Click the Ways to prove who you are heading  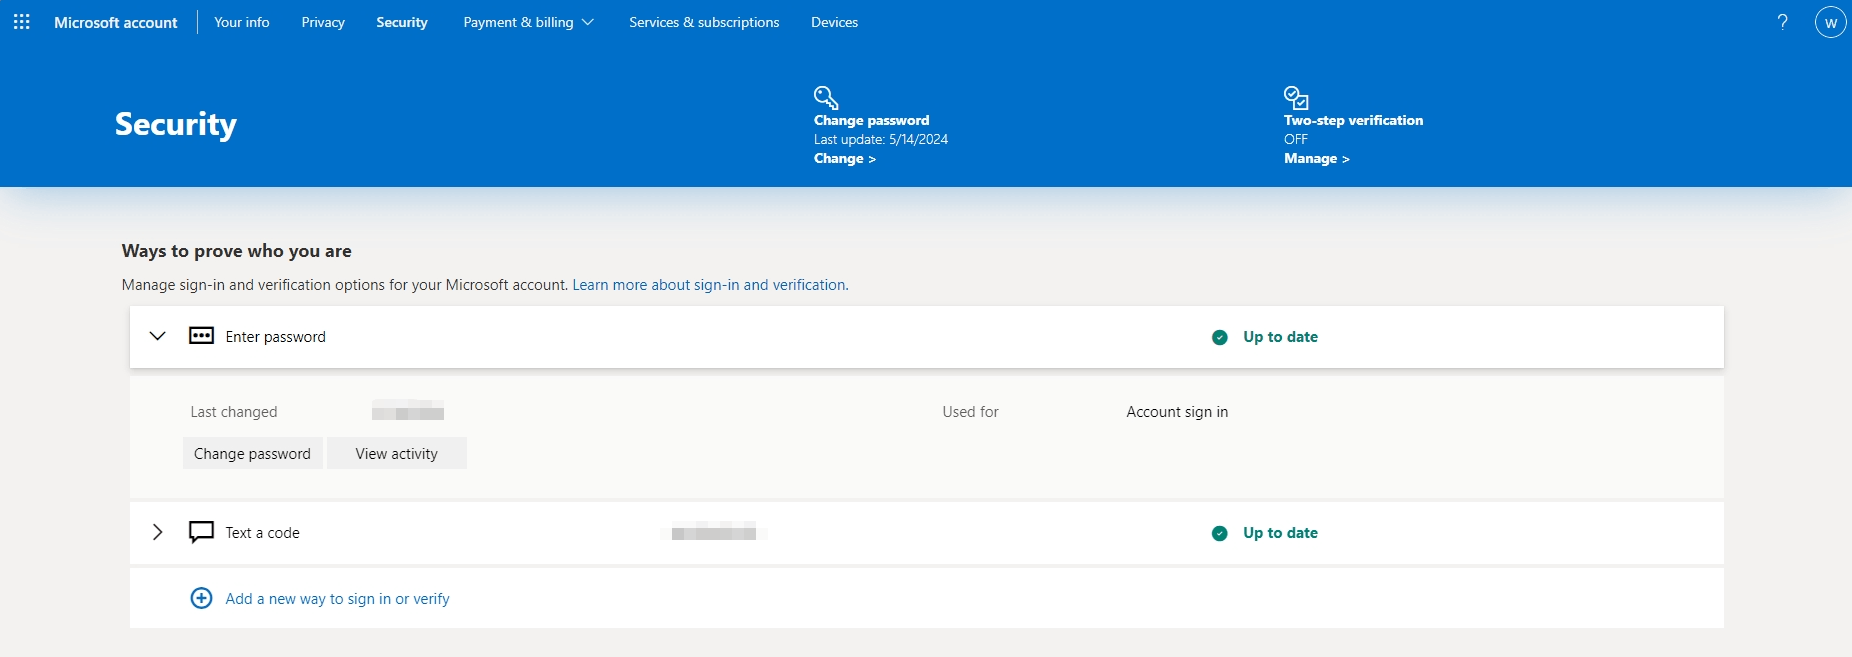pos(237,251)
